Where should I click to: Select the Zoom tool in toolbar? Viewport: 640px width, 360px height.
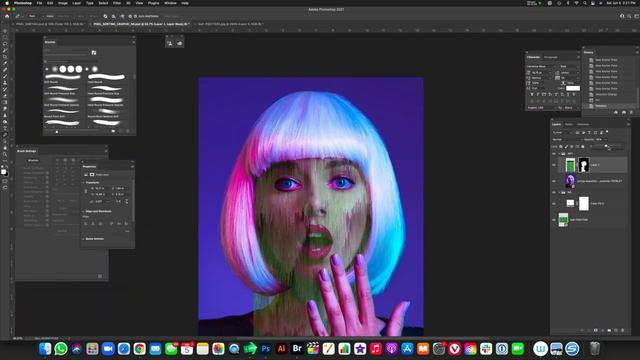[x=5, y=155]
